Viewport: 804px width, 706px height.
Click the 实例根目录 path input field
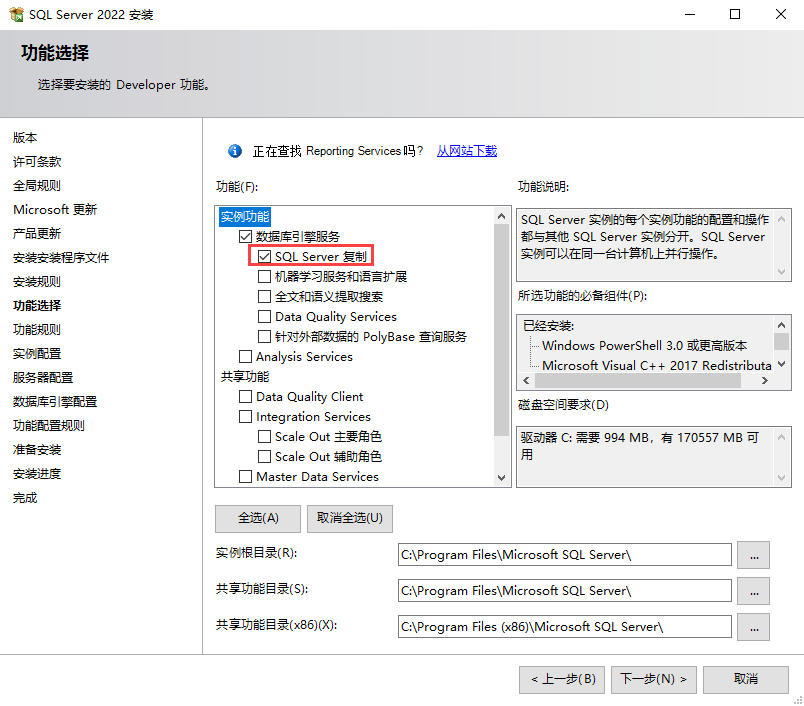564,555
